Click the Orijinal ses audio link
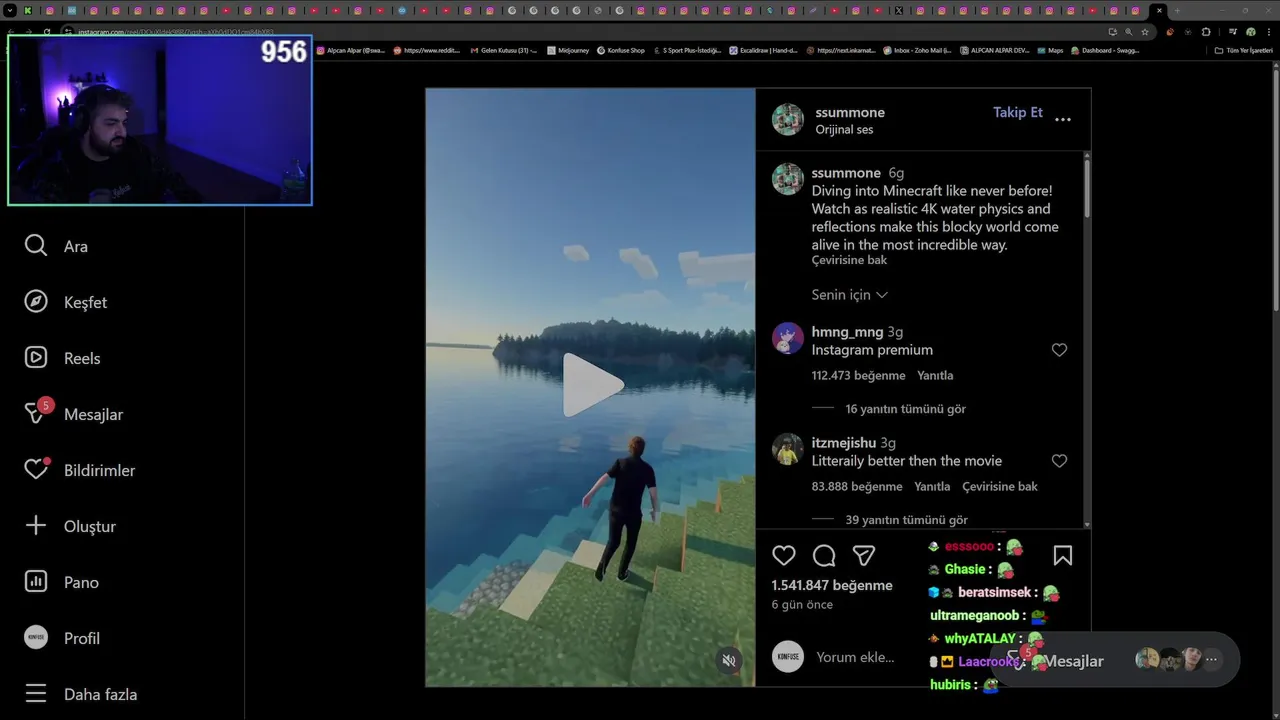 844,130
